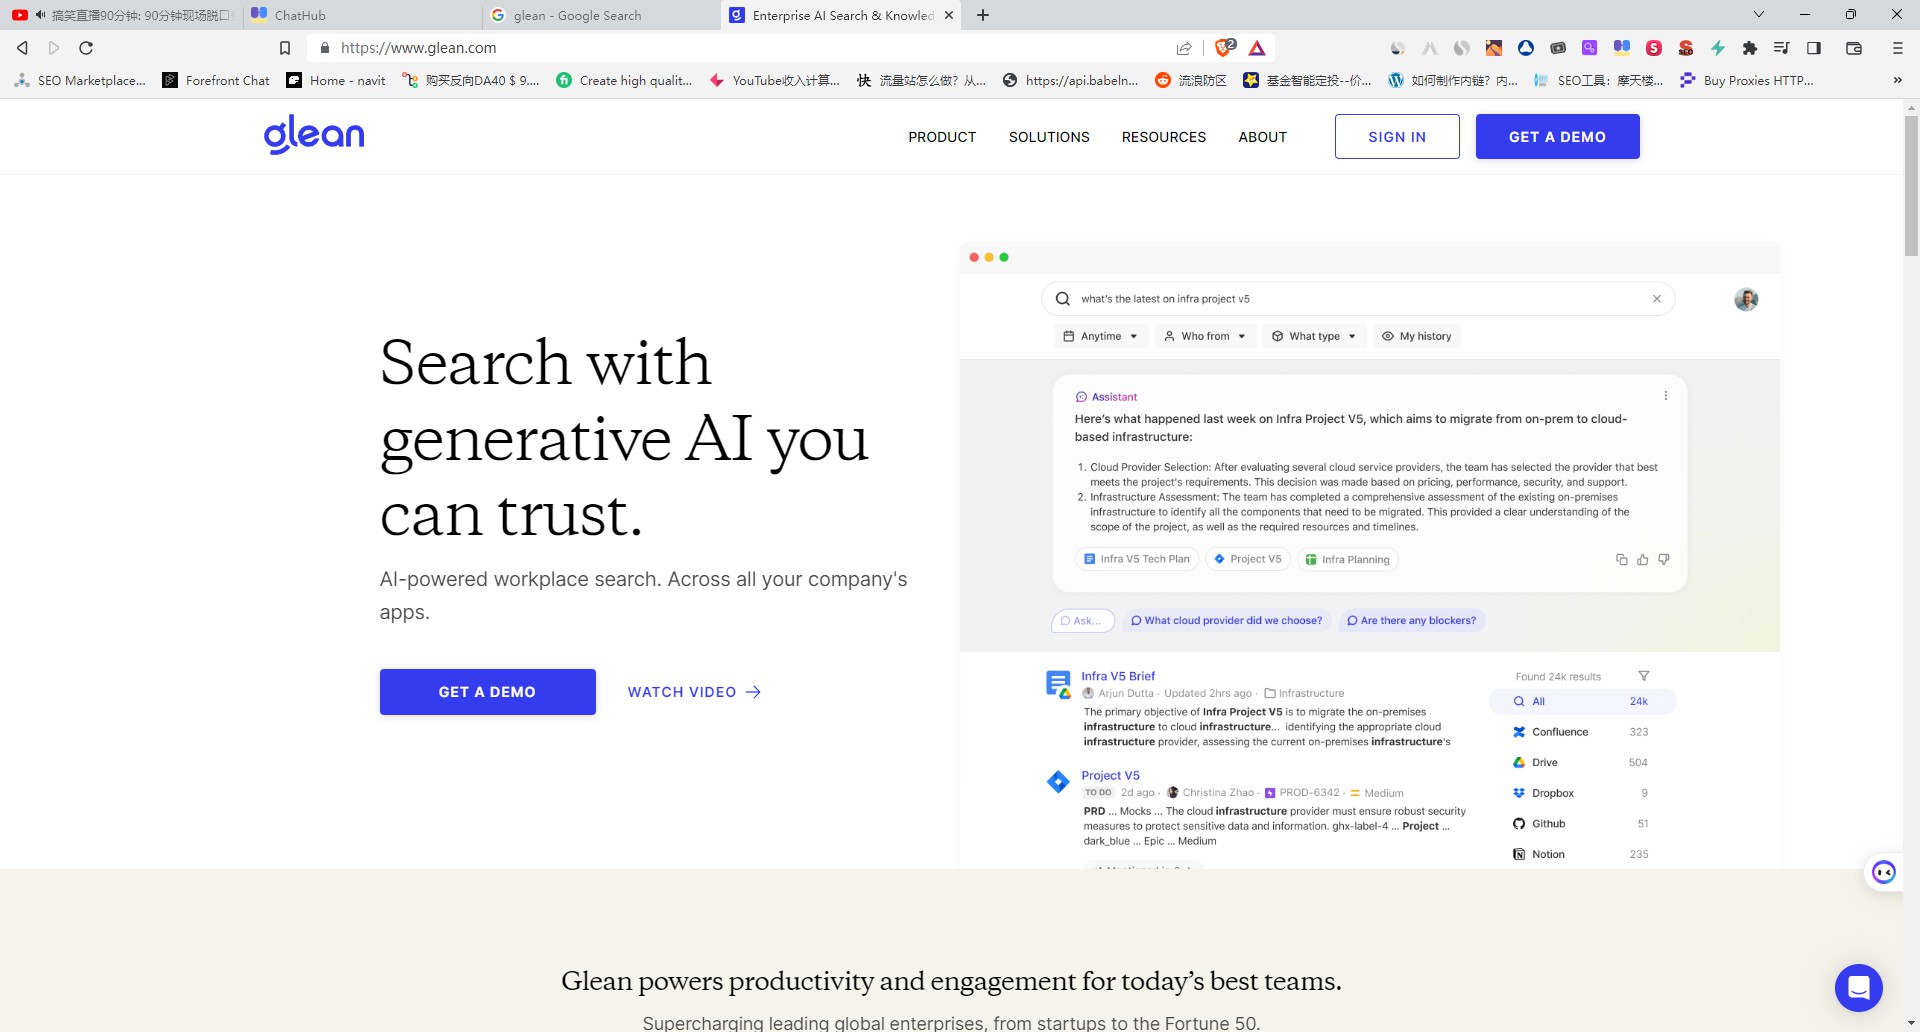Open the Brave wallet icon
The image size is (1920, 1032).
(x=1853, y=48)
